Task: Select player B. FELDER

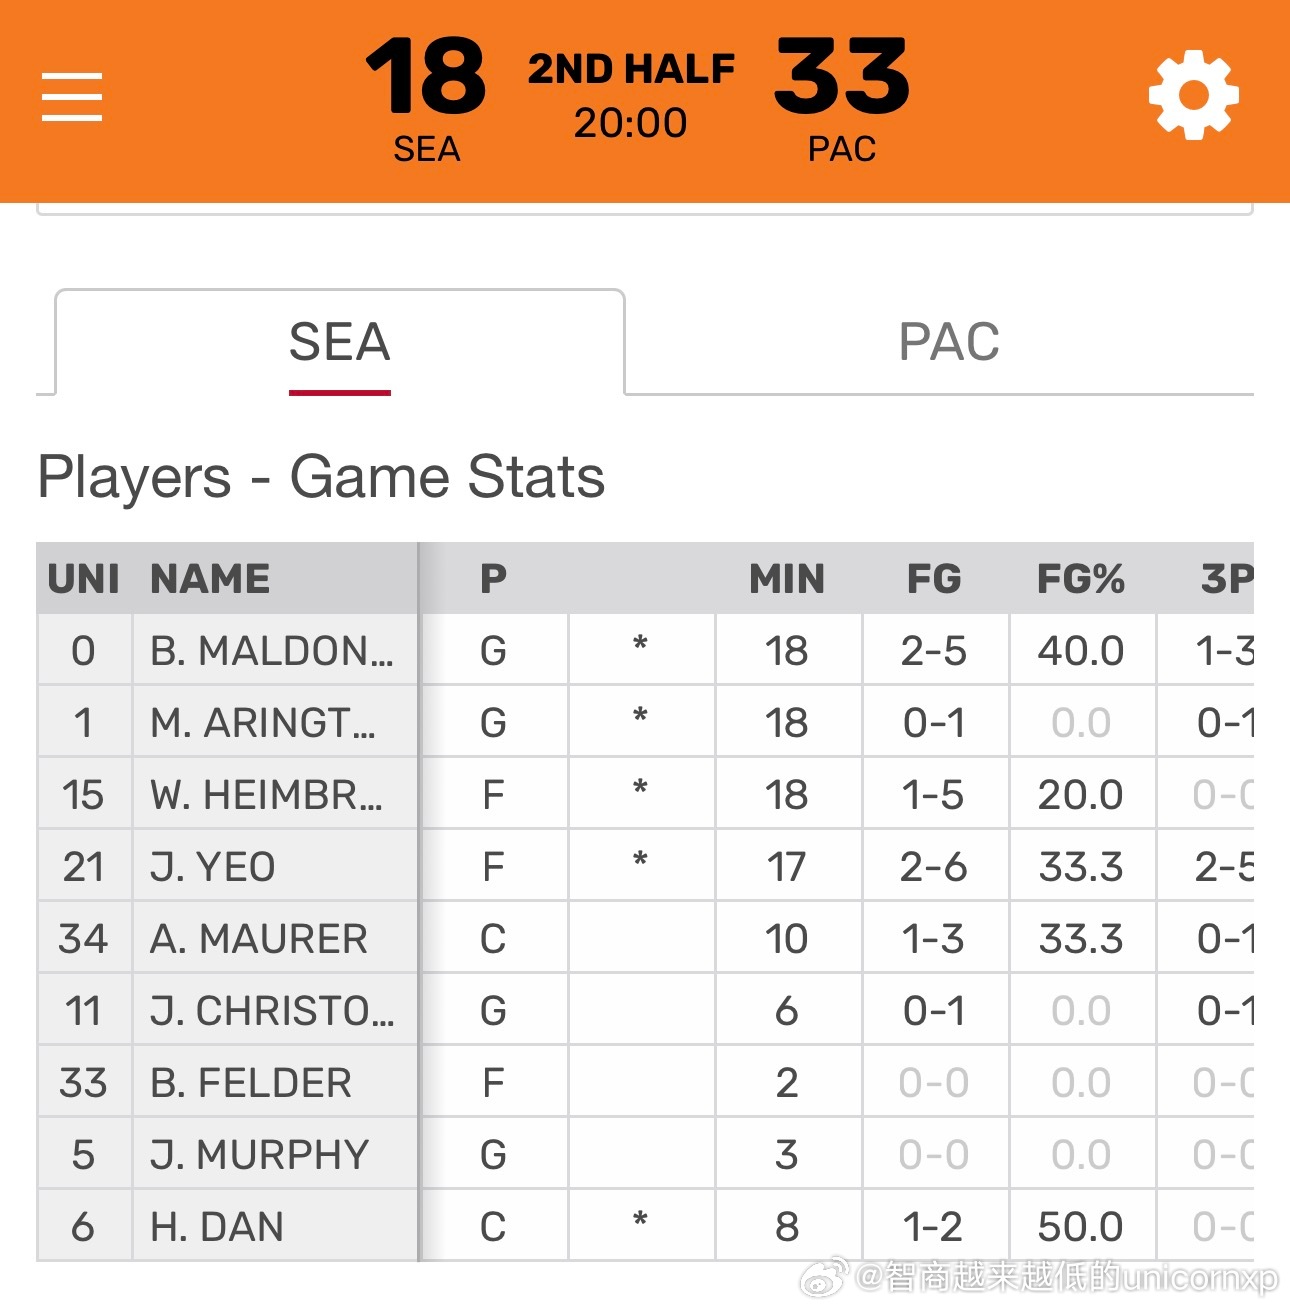Action: 251,1083
